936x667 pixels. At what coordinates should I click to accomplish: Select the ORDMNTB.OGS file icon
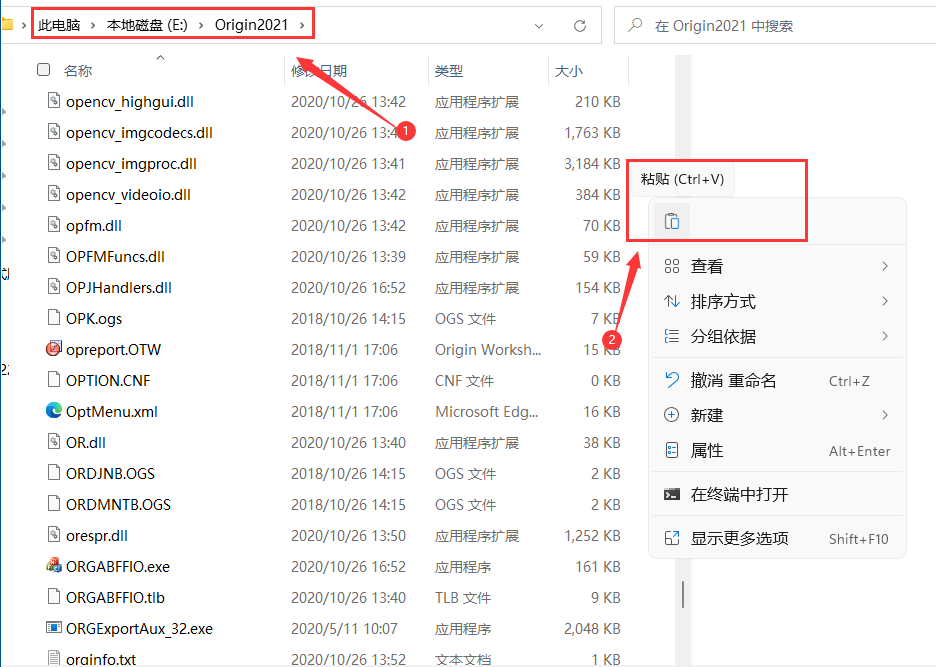pyautogui.click(x=54, y=503)
